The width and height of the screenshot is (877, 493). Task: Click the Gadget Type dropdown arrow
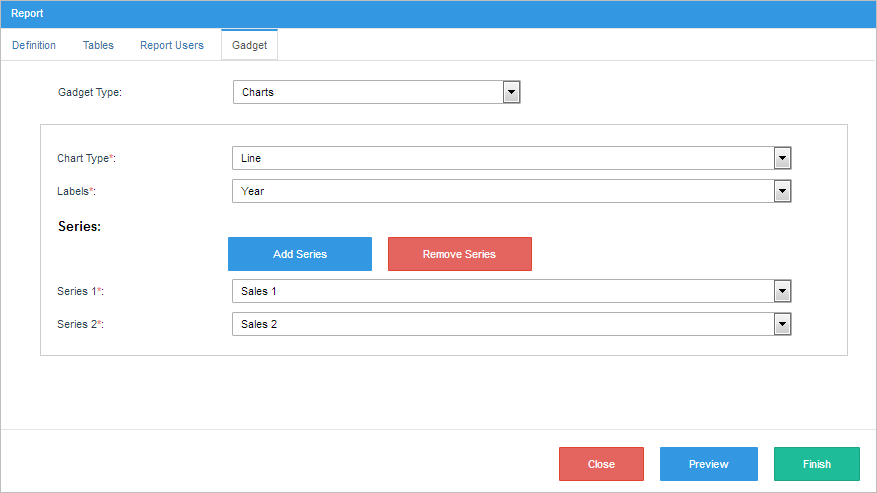(x=511, y=92)
